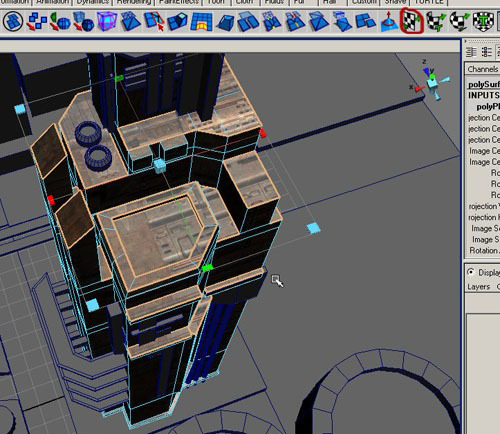The width and height of the screenshot is (500, 434).
Task: Click the INPUTS heading in channel box
Action: coord(484,95)
